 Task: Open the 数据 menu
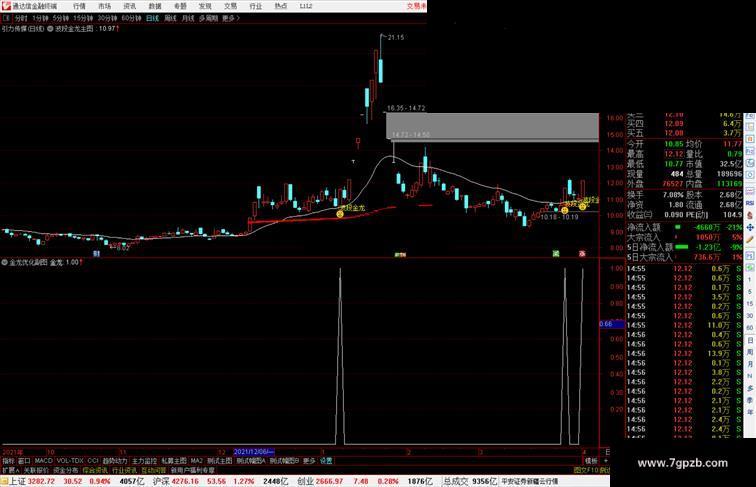click(155, 6)
